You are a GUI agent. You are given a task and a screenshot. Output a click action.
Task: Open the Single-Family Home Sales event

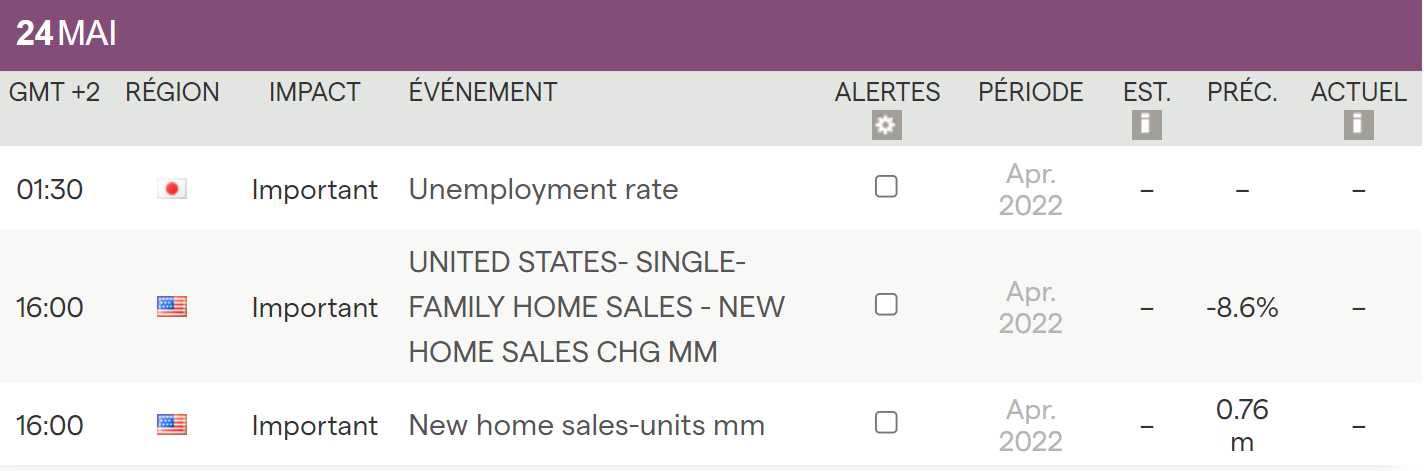pos(597,307)
